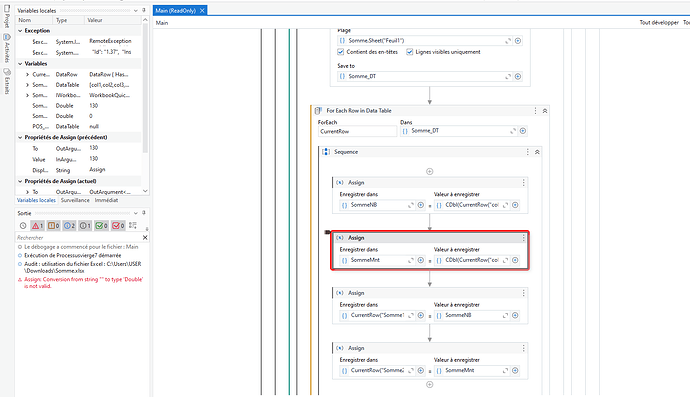Open the Projet side tab
Image resolution: width=690 pixels, height=397 pixels.
(x=7, y=17)
